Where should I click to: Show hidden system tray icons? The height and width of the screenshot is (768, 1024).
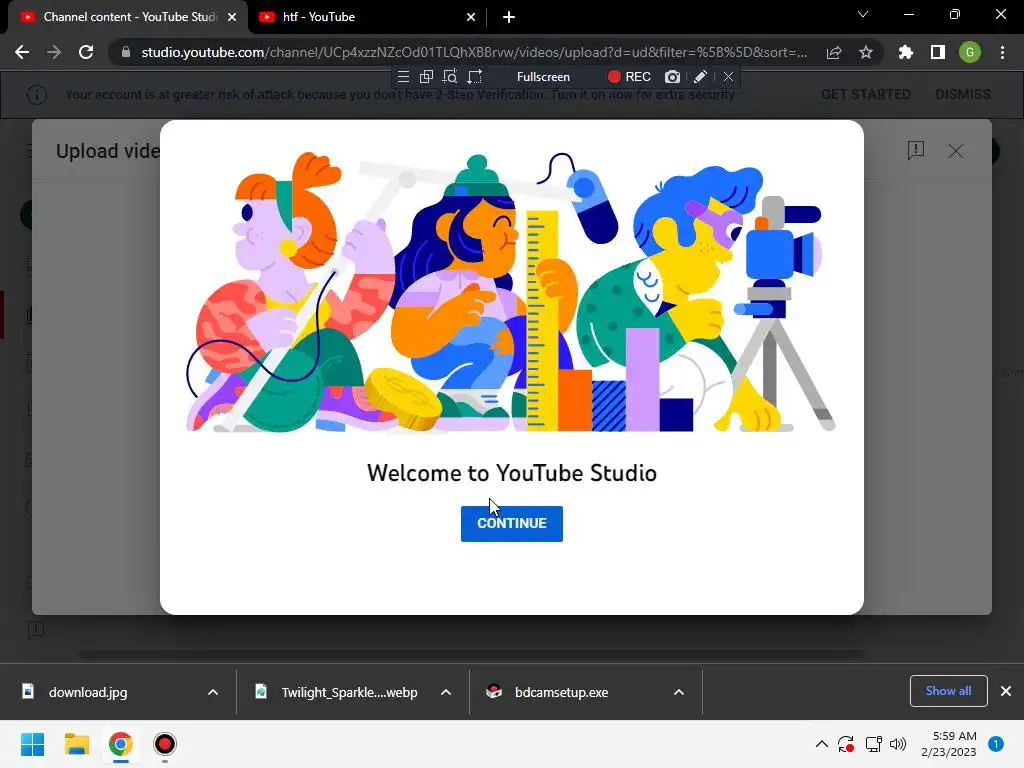click(x=822, y=744)
